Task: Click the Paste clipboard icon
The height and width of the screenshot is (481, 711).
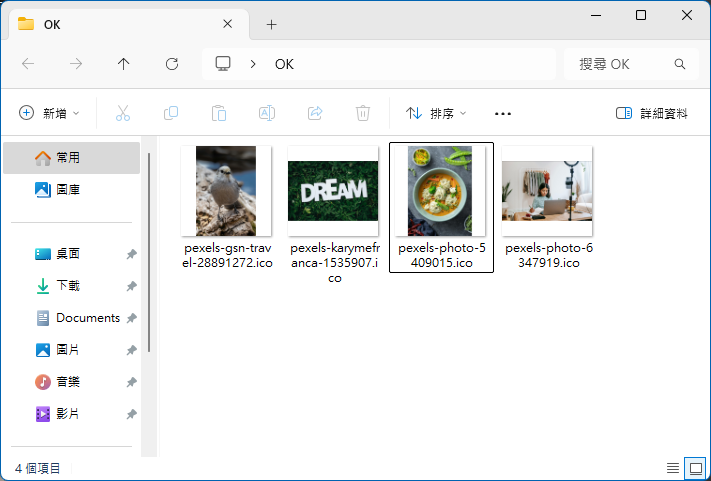Action: [x=219, y=113]
